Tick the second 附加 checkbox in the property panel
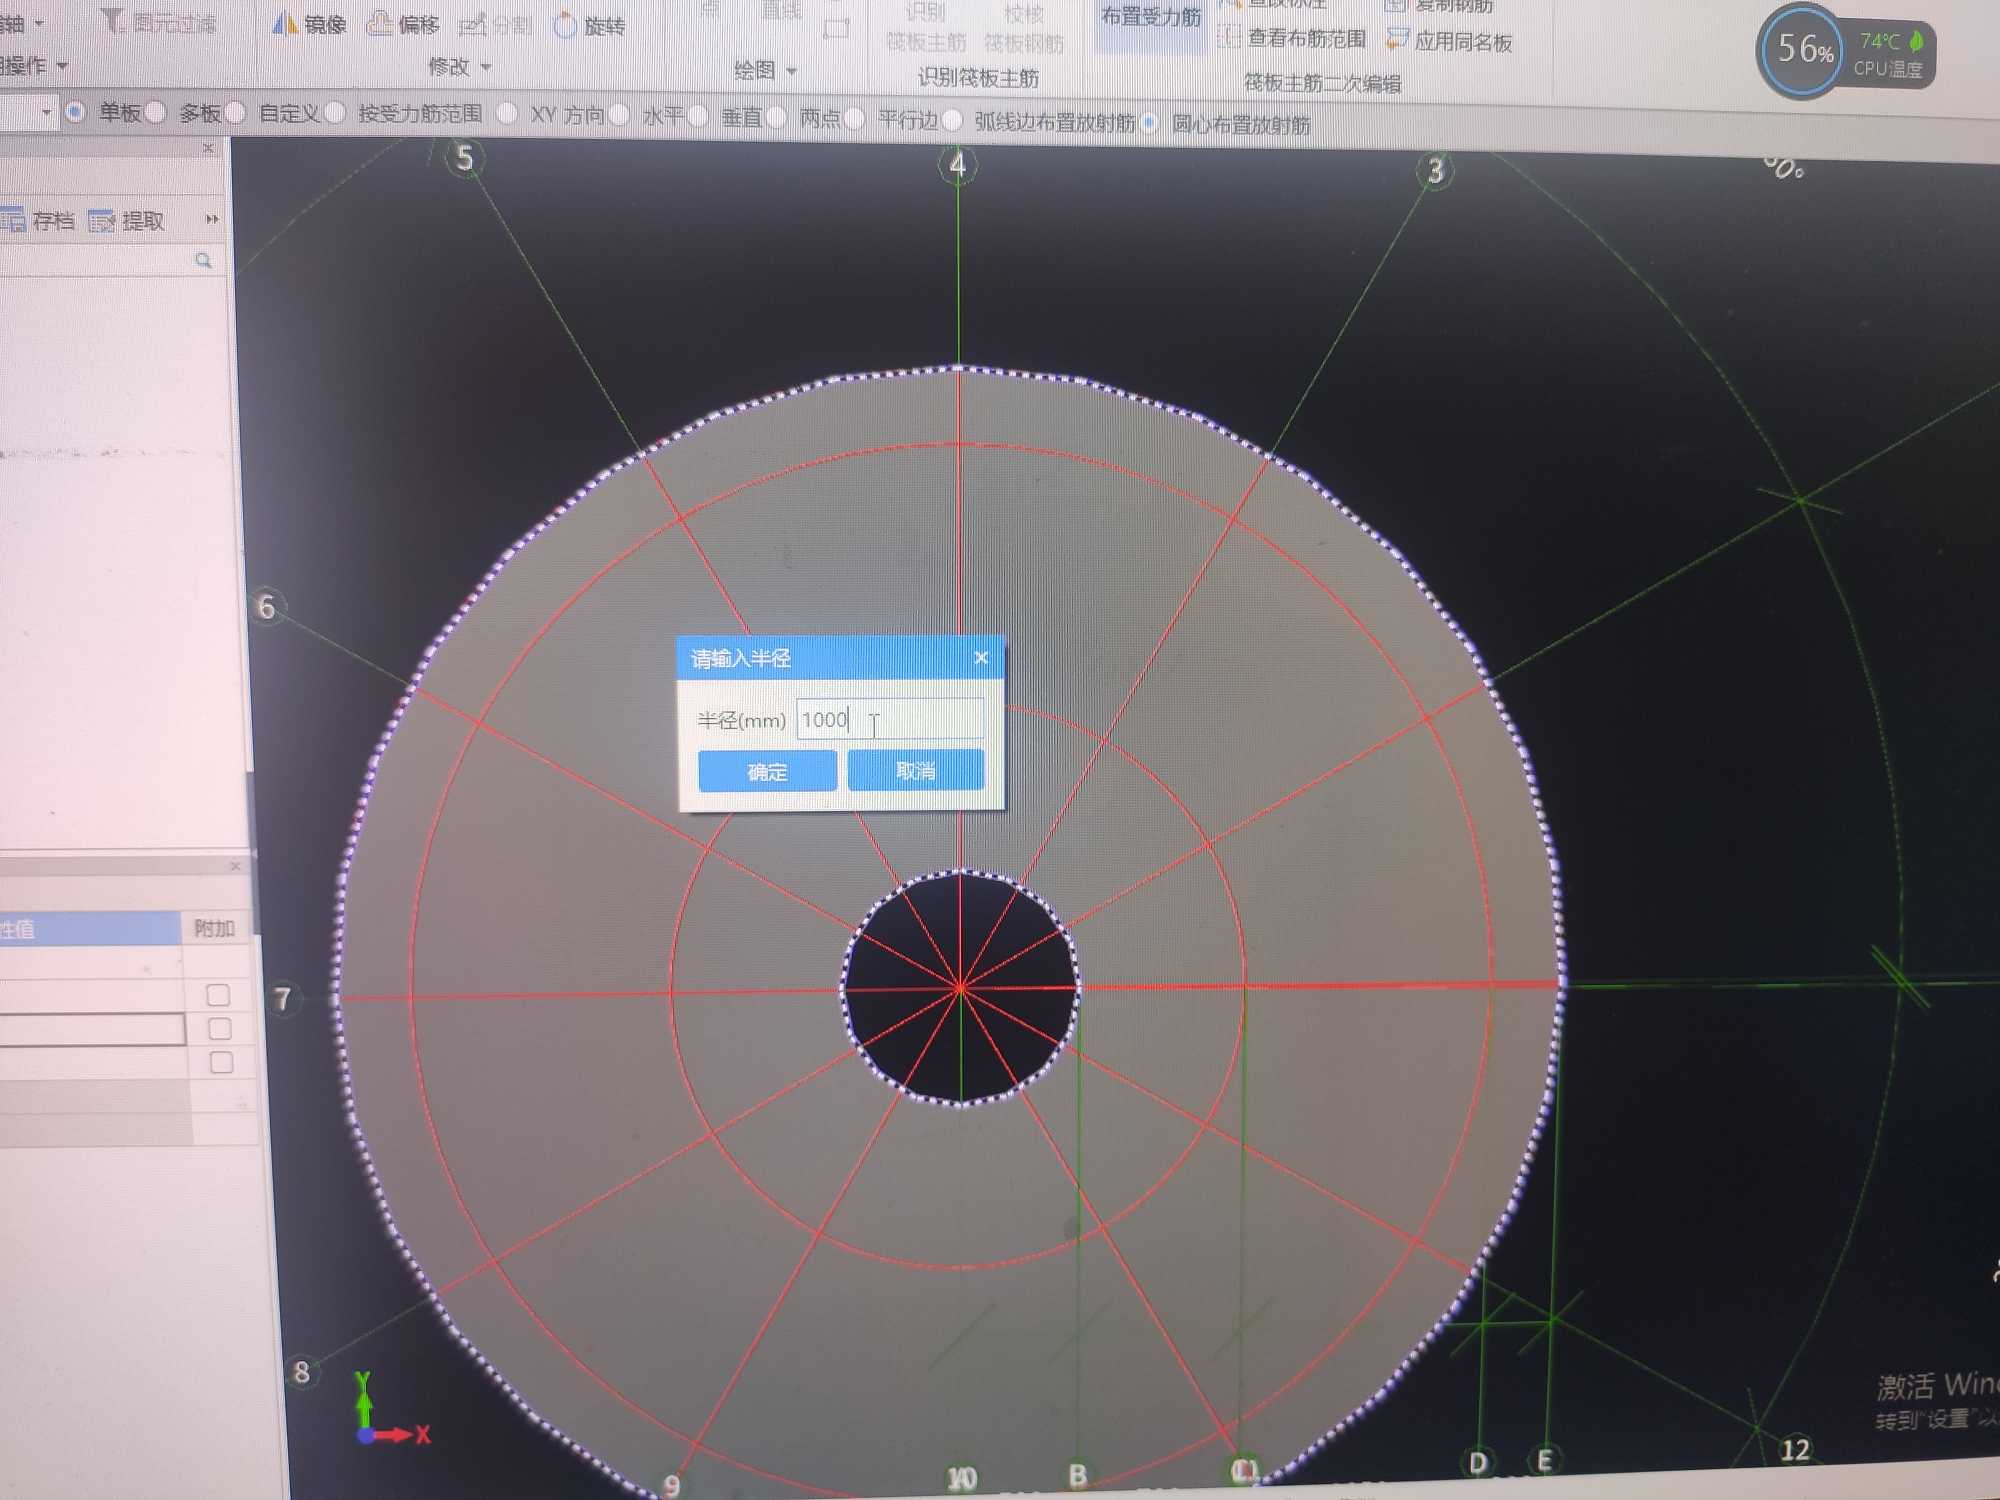 [220, 1029]
